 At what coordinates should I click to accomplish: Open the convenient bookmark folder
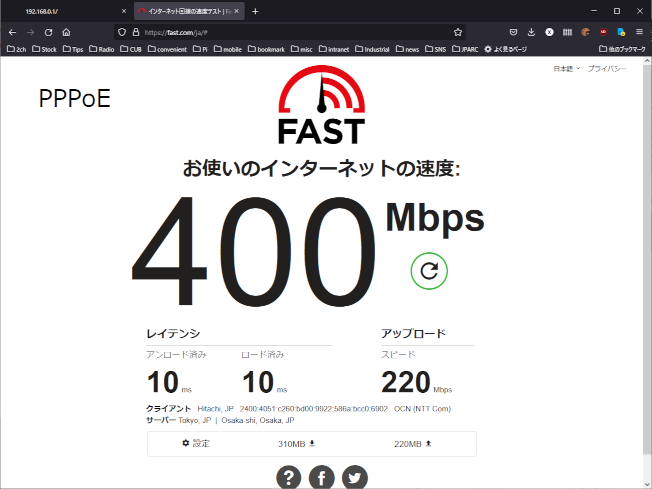coord(167,49)
